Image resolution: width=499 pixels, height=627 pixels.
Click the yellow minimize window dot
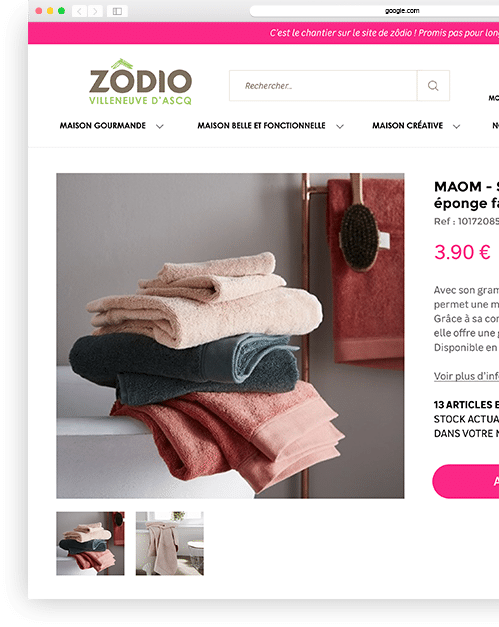[50, 11]
